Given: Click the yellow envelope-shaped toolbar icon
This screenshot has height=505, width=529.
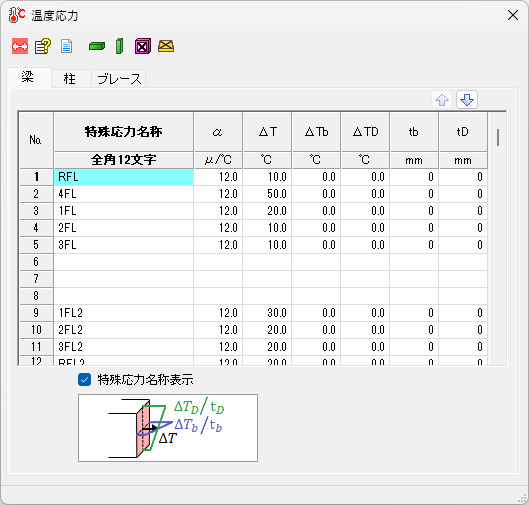Looking at the screenshot, I should [x=166, y=46].
